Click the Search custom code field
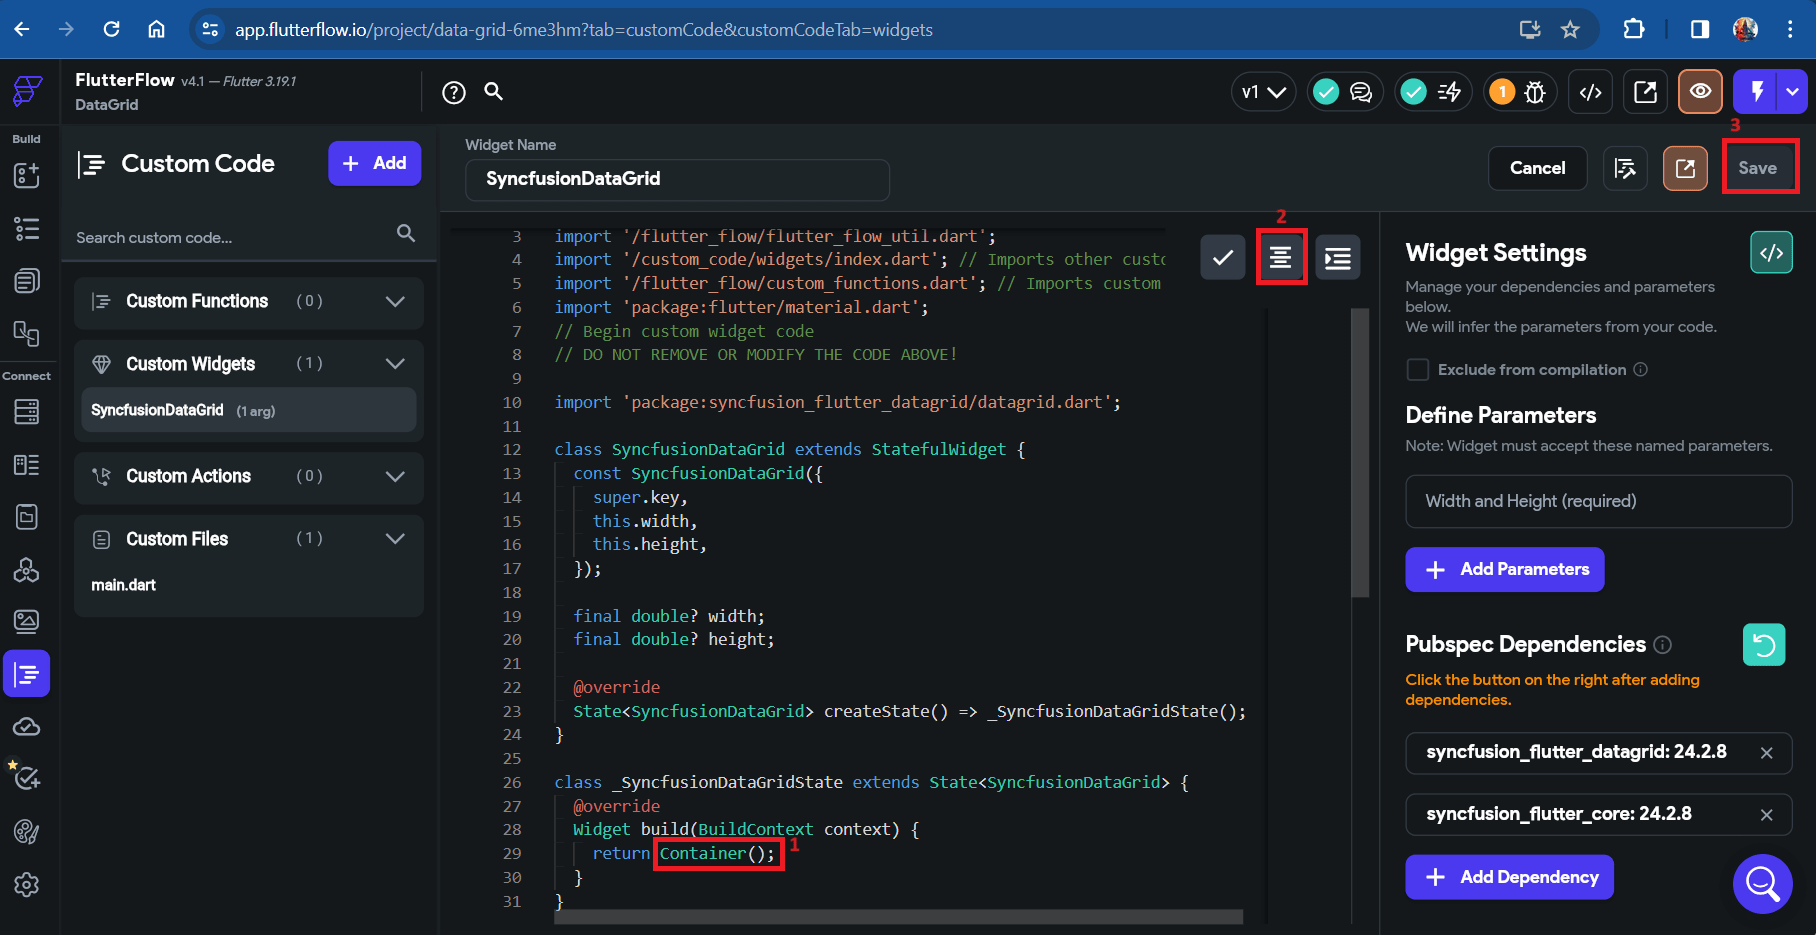 [x=232, y=237]
